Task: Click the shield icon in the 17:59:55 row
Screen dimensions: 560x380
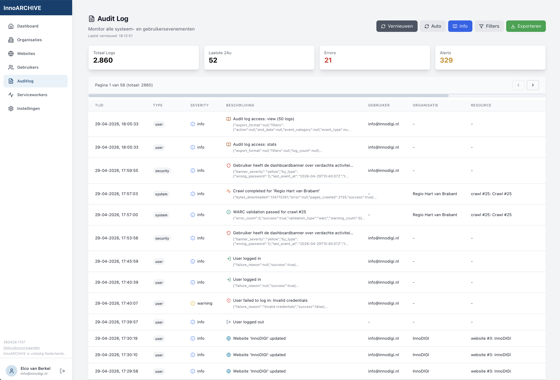Action: coord(229,165)
